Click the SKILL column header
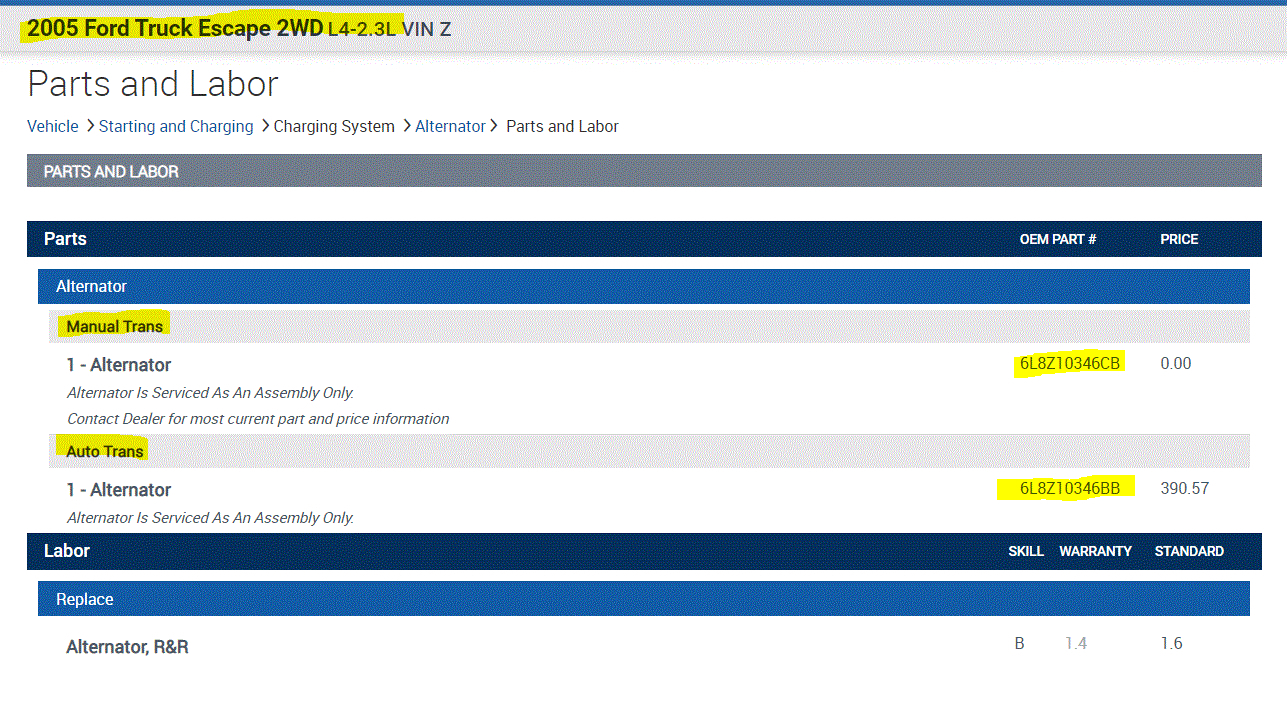This screenshot has width=1287, height=716. click(1026, 551)
